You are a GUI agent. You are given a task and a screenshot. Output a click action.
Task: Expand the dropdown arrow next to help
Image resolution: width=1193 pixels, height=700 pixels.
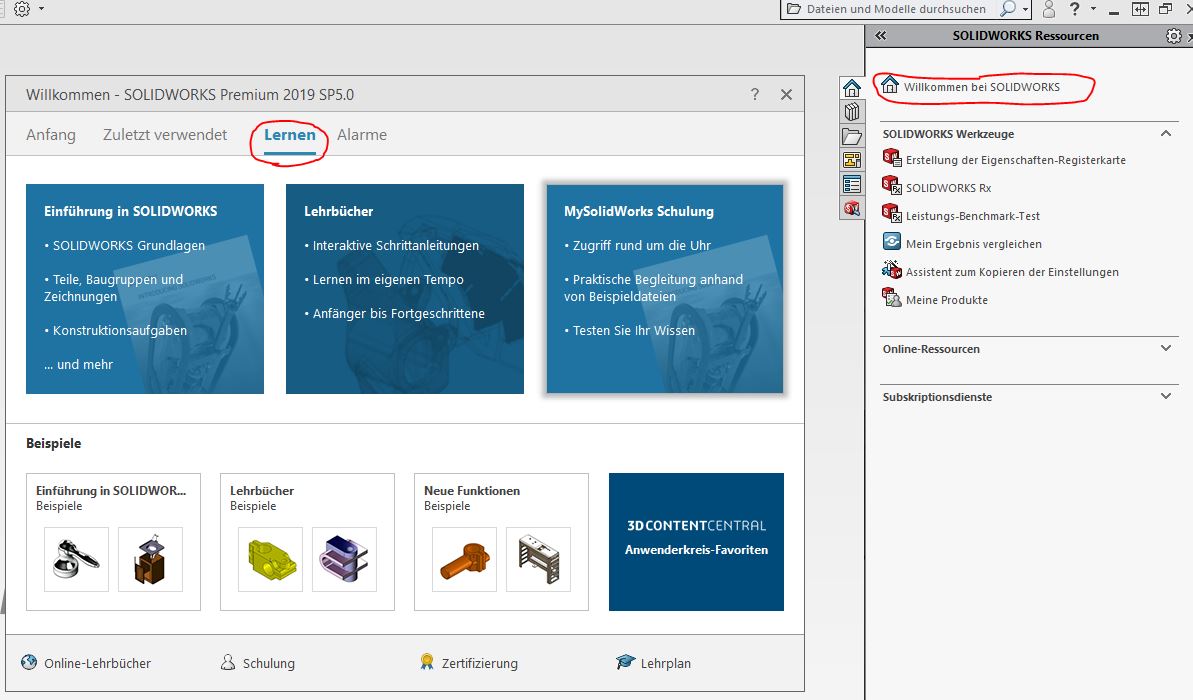click(x=1093, y=9)
